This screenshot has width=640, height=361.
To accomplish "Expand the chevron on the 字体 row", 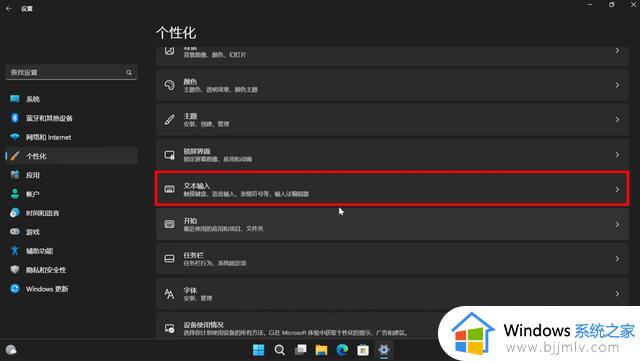I will pos(617,294).
